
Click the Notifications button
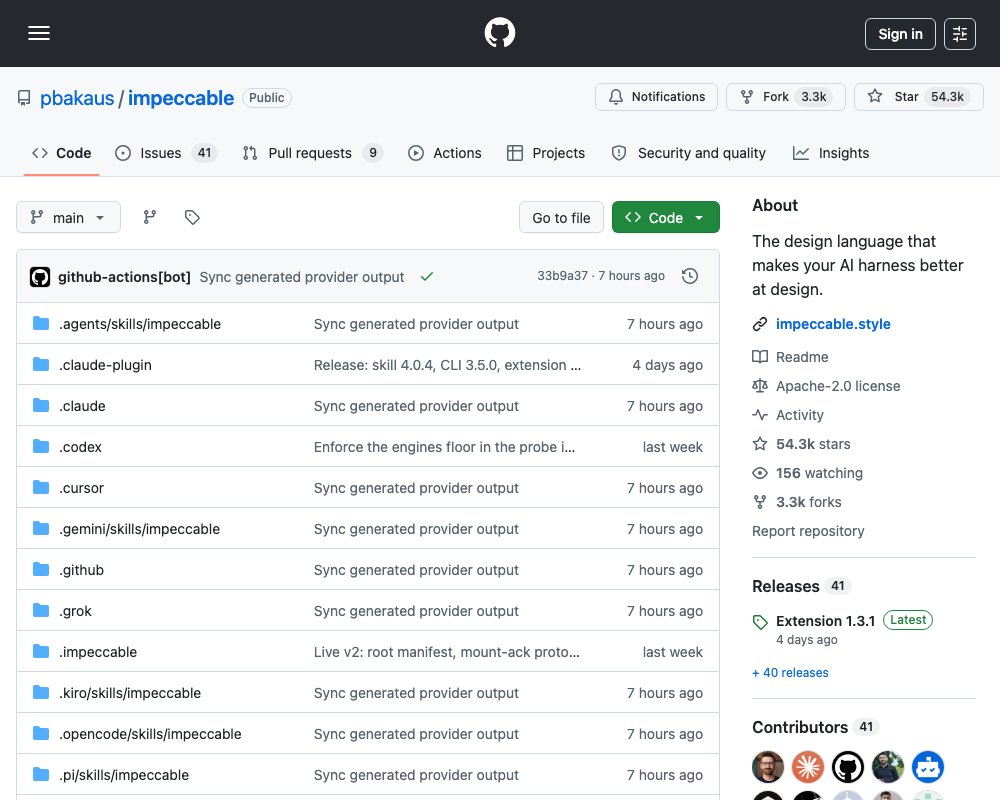click(656, 97)
